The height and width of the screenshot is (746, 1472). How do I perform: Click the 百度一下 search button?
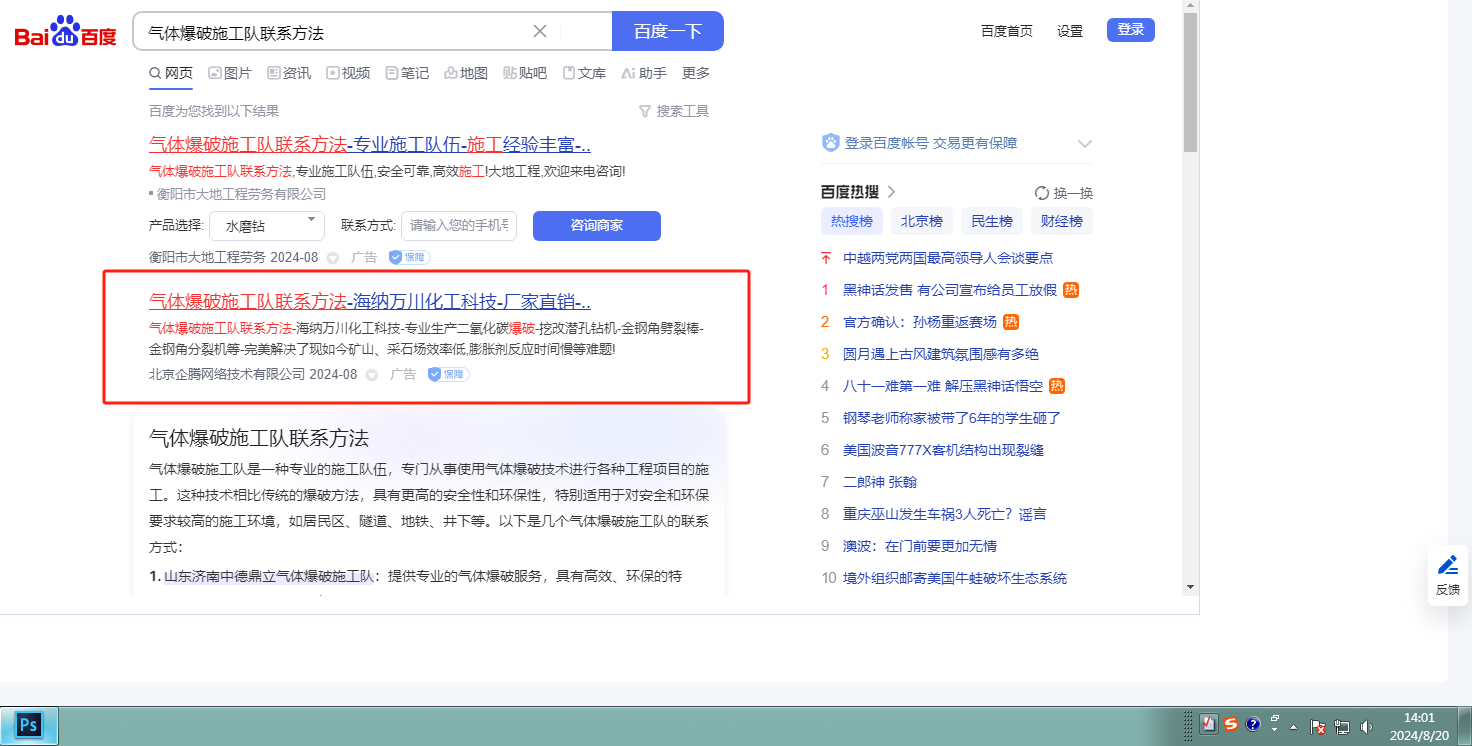tap(668, 31)
